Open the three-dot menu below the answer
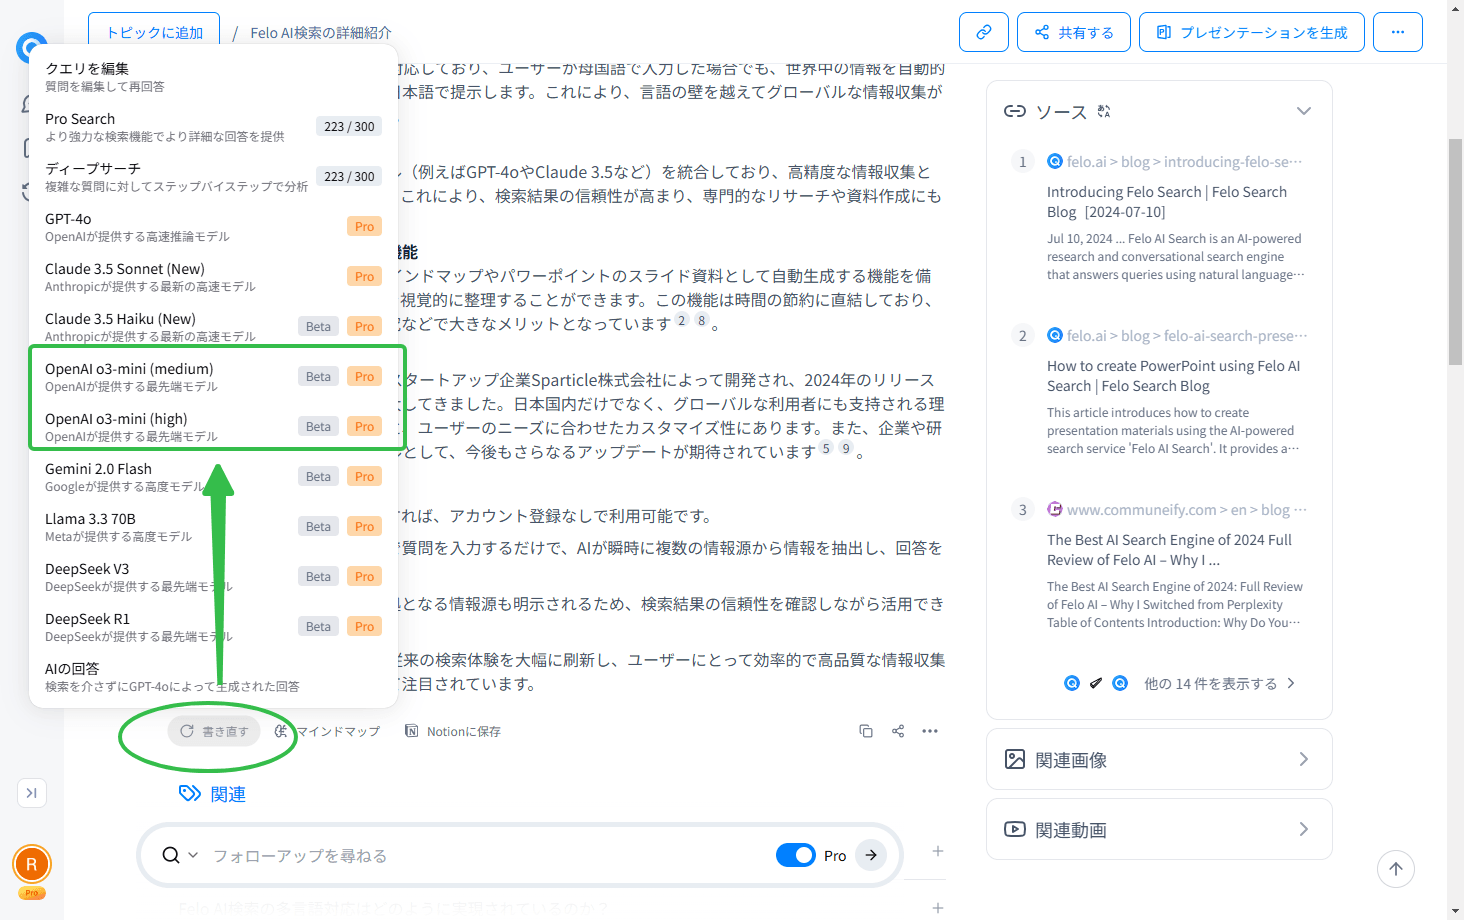This screenshot has height=920, width=1464. click(x=930, y=731)
